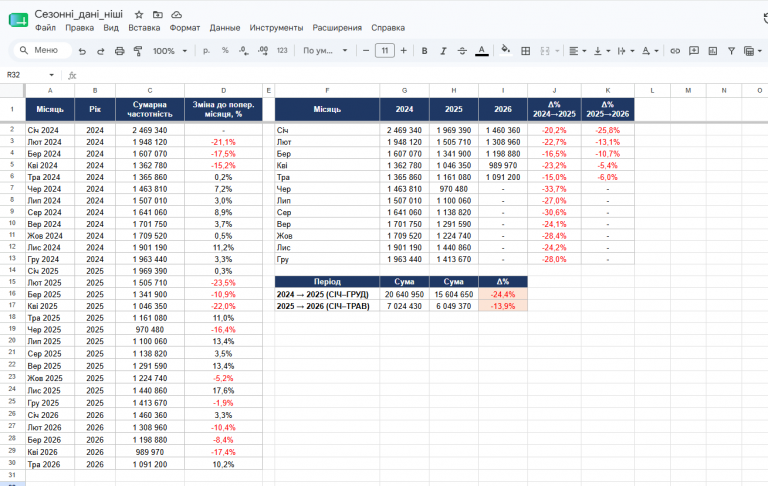This screenshot has width=768, height=486.
Task: Open the Формат menu
Action: [185, 28]
